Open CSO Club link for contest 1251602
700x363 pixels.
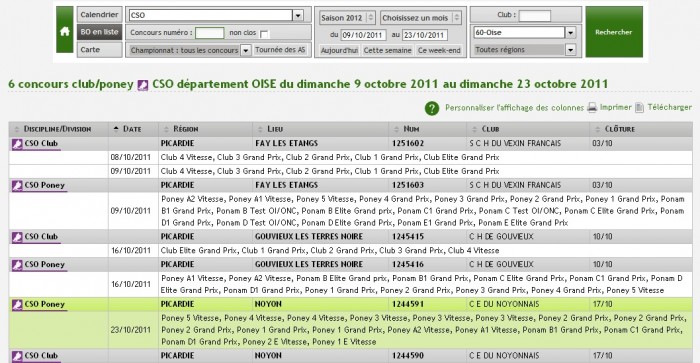pyautogui.click(x=42, y=144)
